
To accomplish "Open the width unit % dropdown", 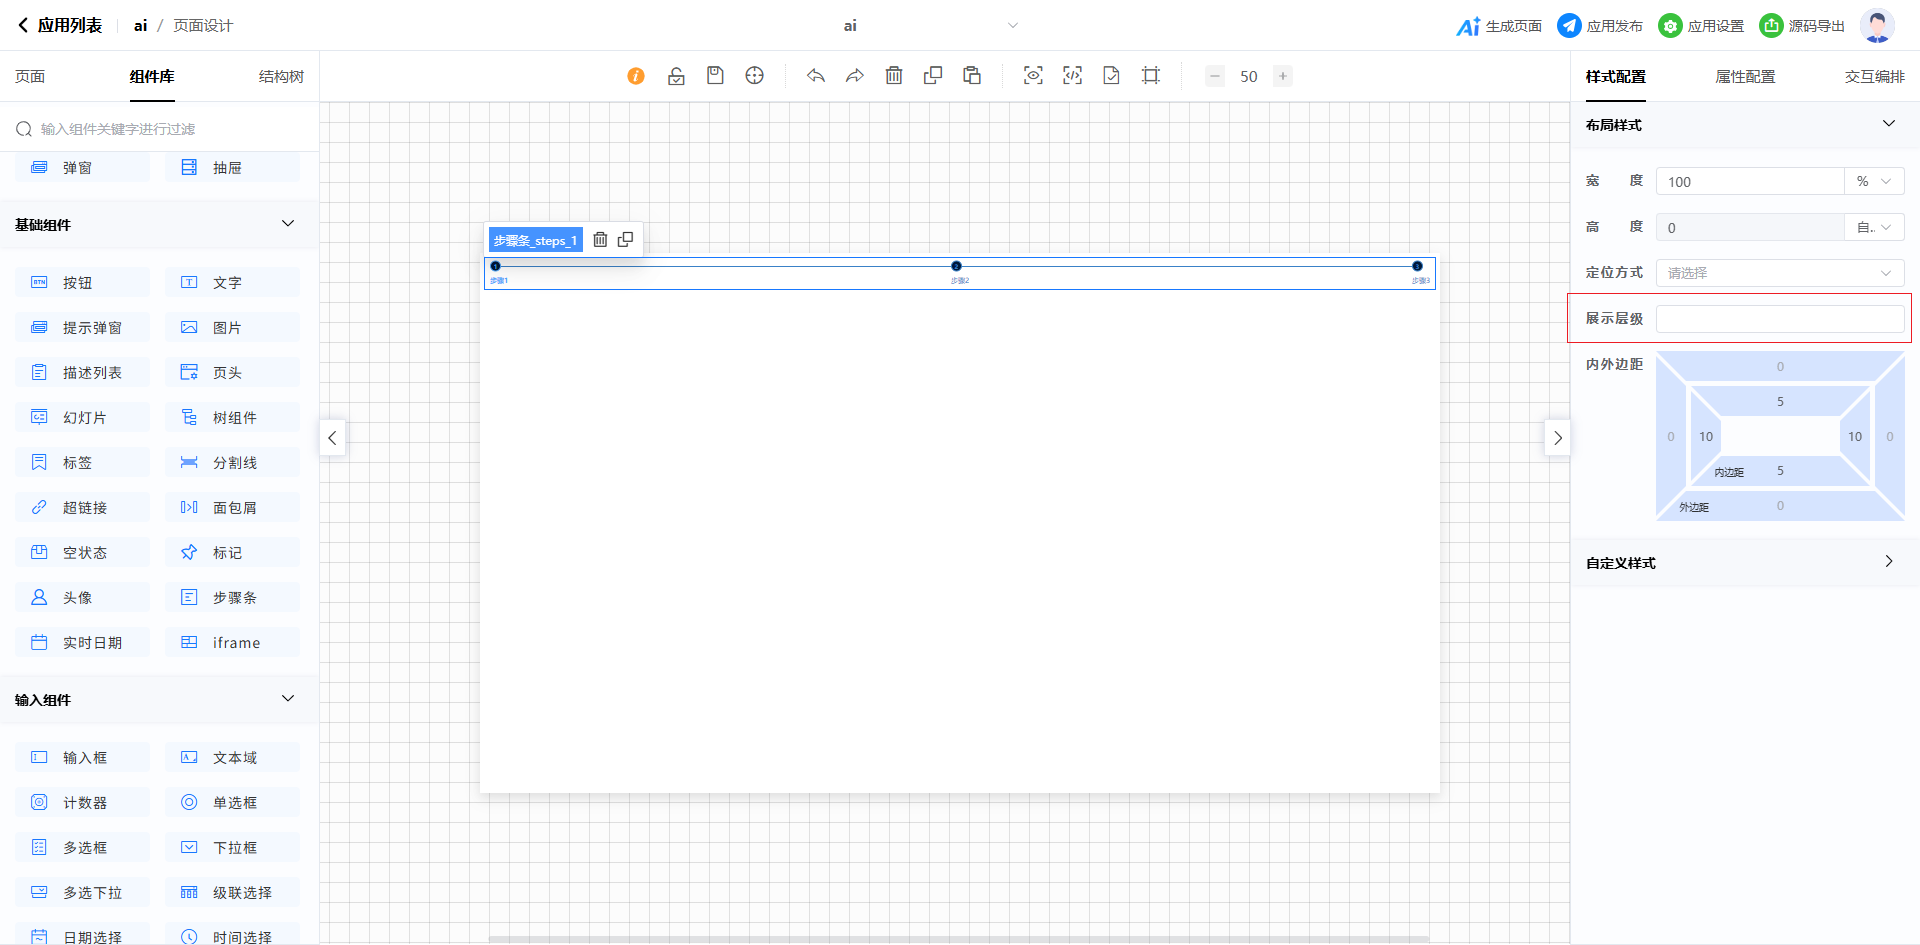I will tap(1873, 182).
